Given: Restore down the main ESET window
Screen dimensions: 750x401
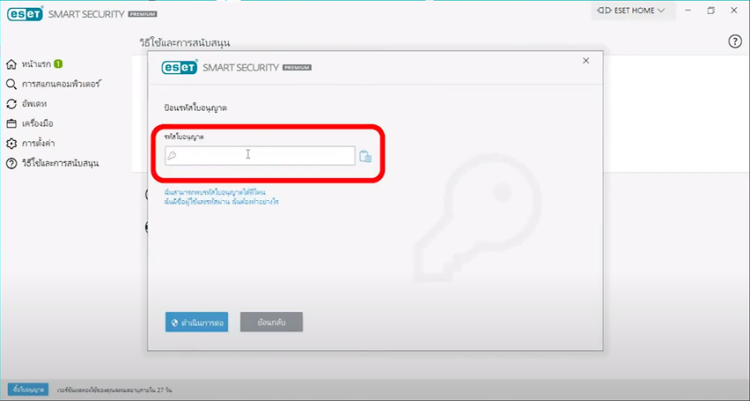Looking at the screenshot, I should (x=711, y=11).
